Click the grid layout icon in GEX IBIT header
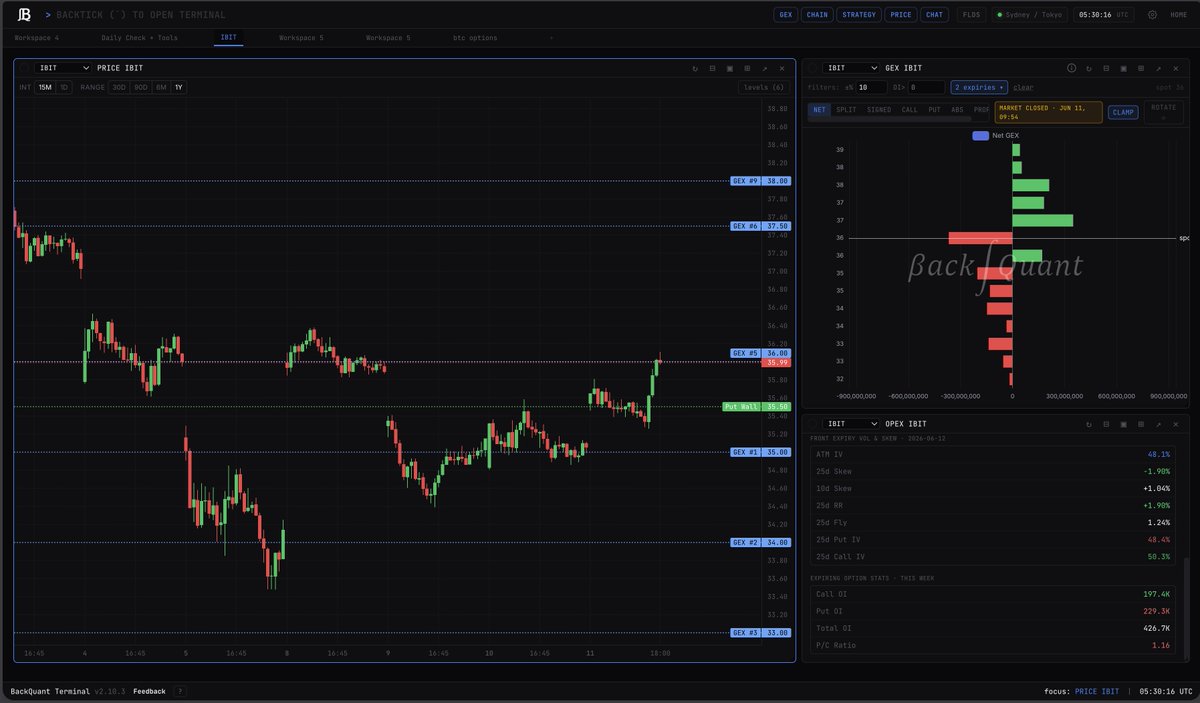The image size is (1200, 703). (x=1141, y=68)
